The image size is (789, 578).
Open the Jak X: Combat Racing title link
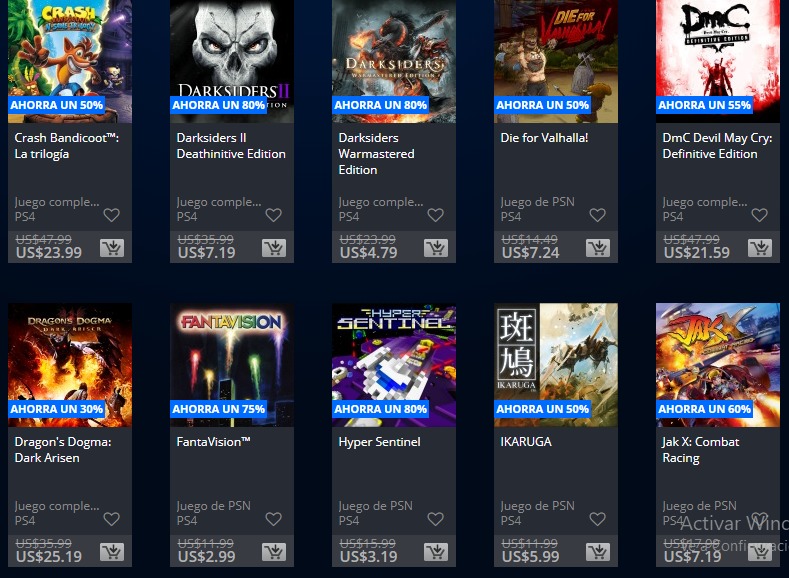(x=700, y=450)
